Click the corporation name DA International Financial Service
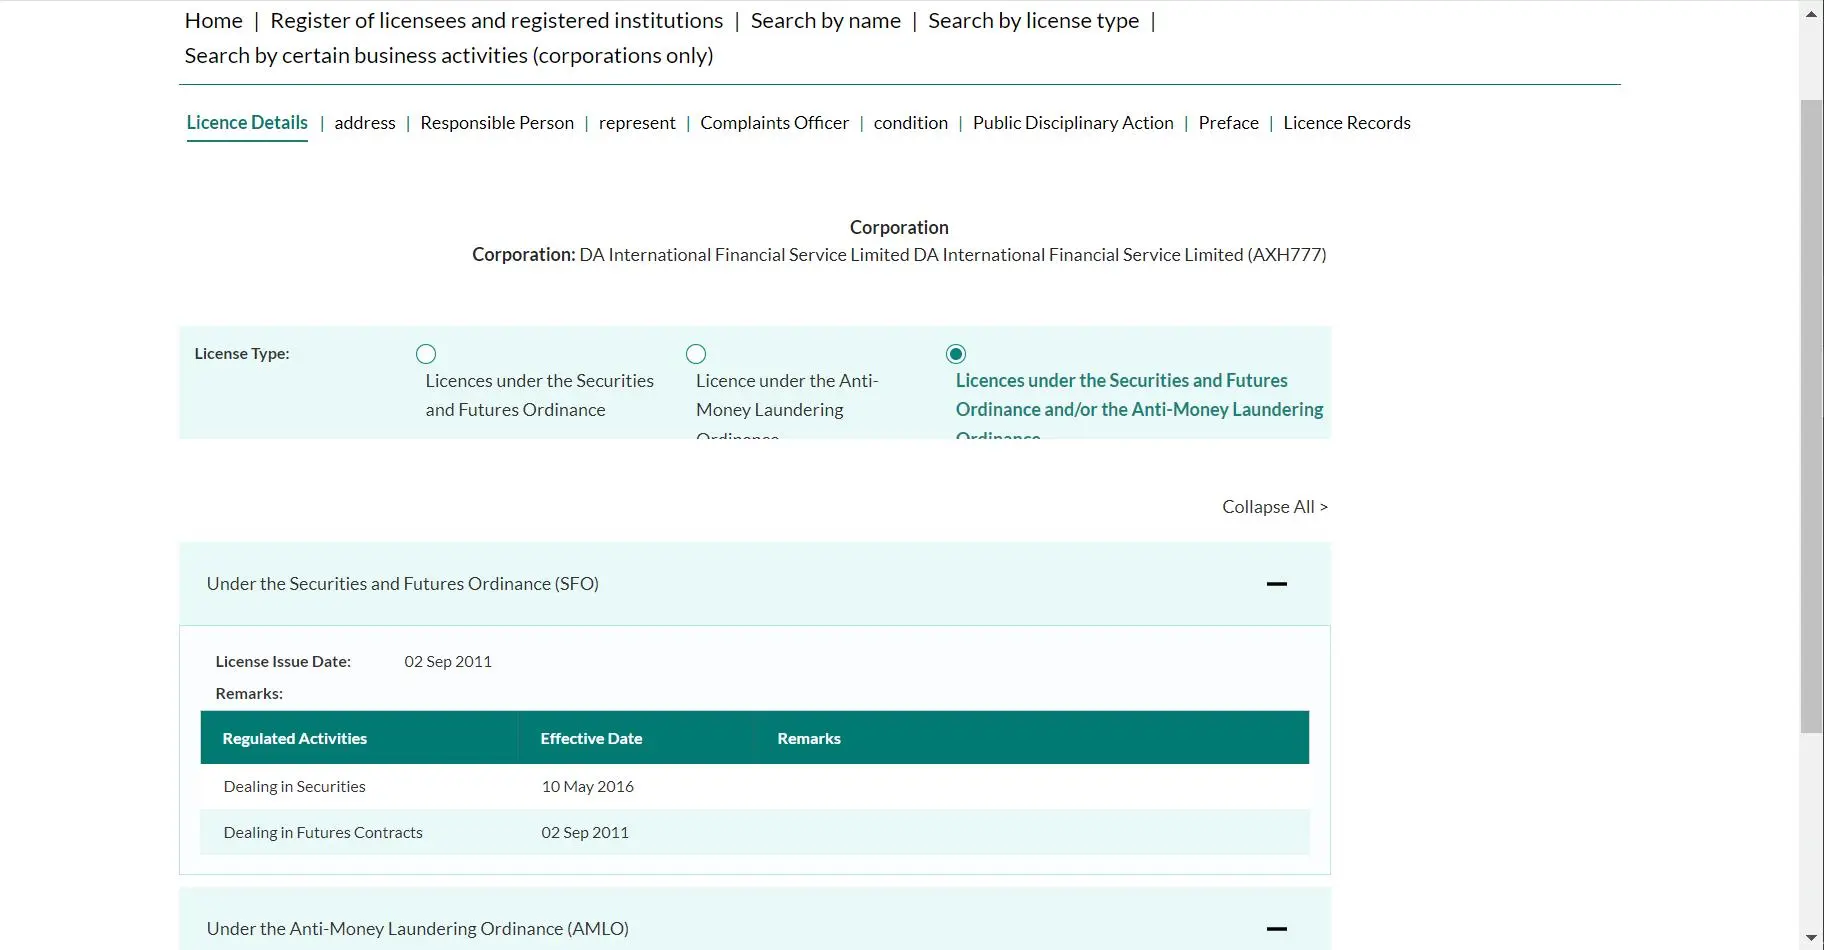The height and width of the screenshot is (950, 1824). point(953,255)
